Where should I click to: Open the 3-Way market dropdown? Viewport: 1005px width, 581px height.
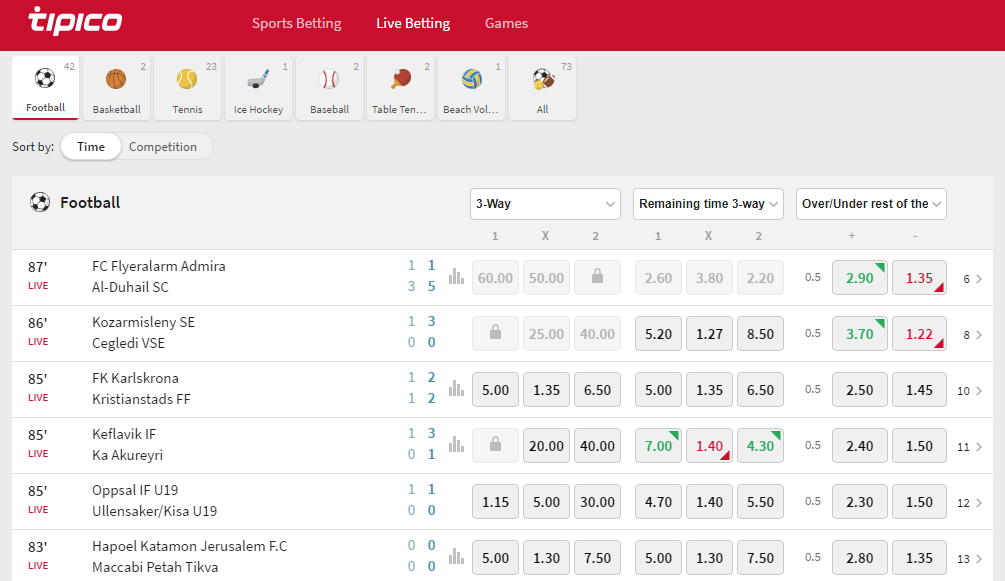click(x=545, y=204)
